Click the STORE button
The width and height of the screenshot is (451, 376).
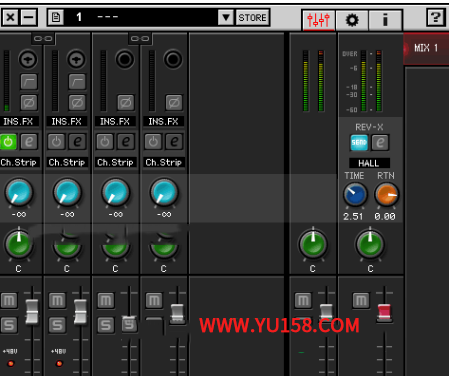point(252,17)
